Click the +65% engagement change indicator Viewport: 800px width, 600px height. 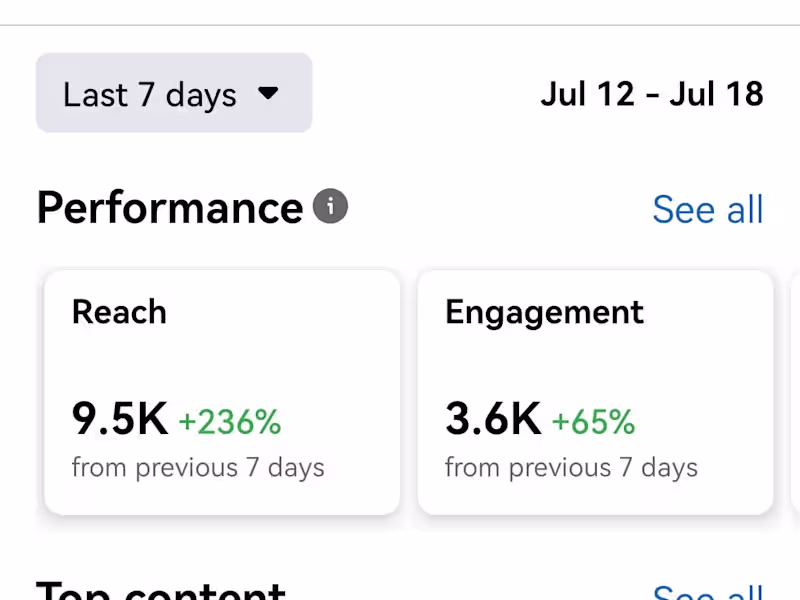point(593,423)
